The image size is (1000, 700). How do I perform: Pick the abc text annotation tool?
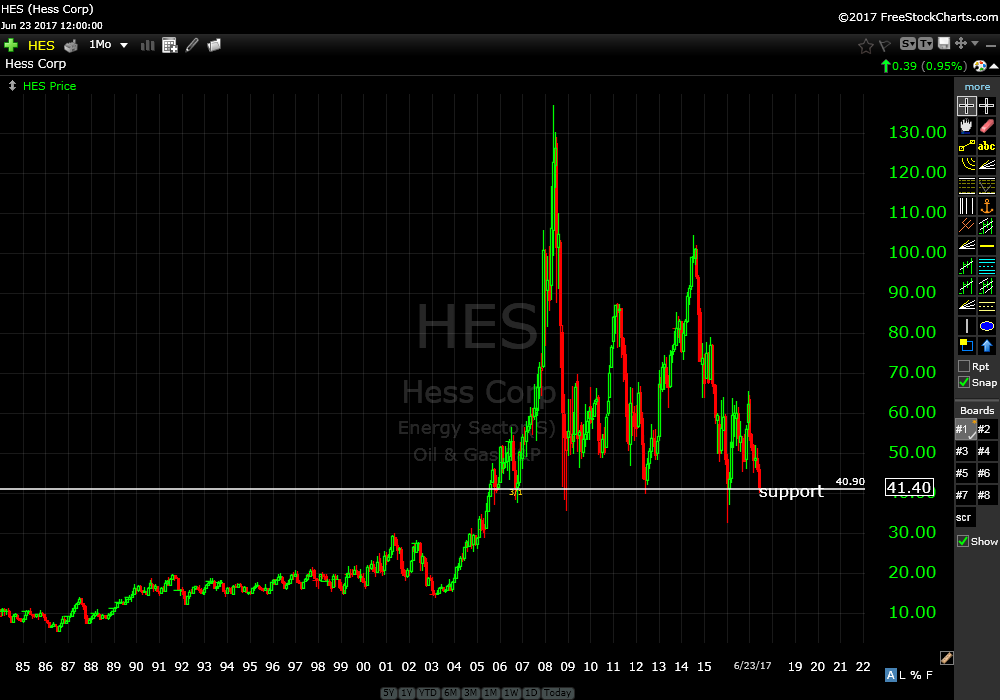(987, 146)
